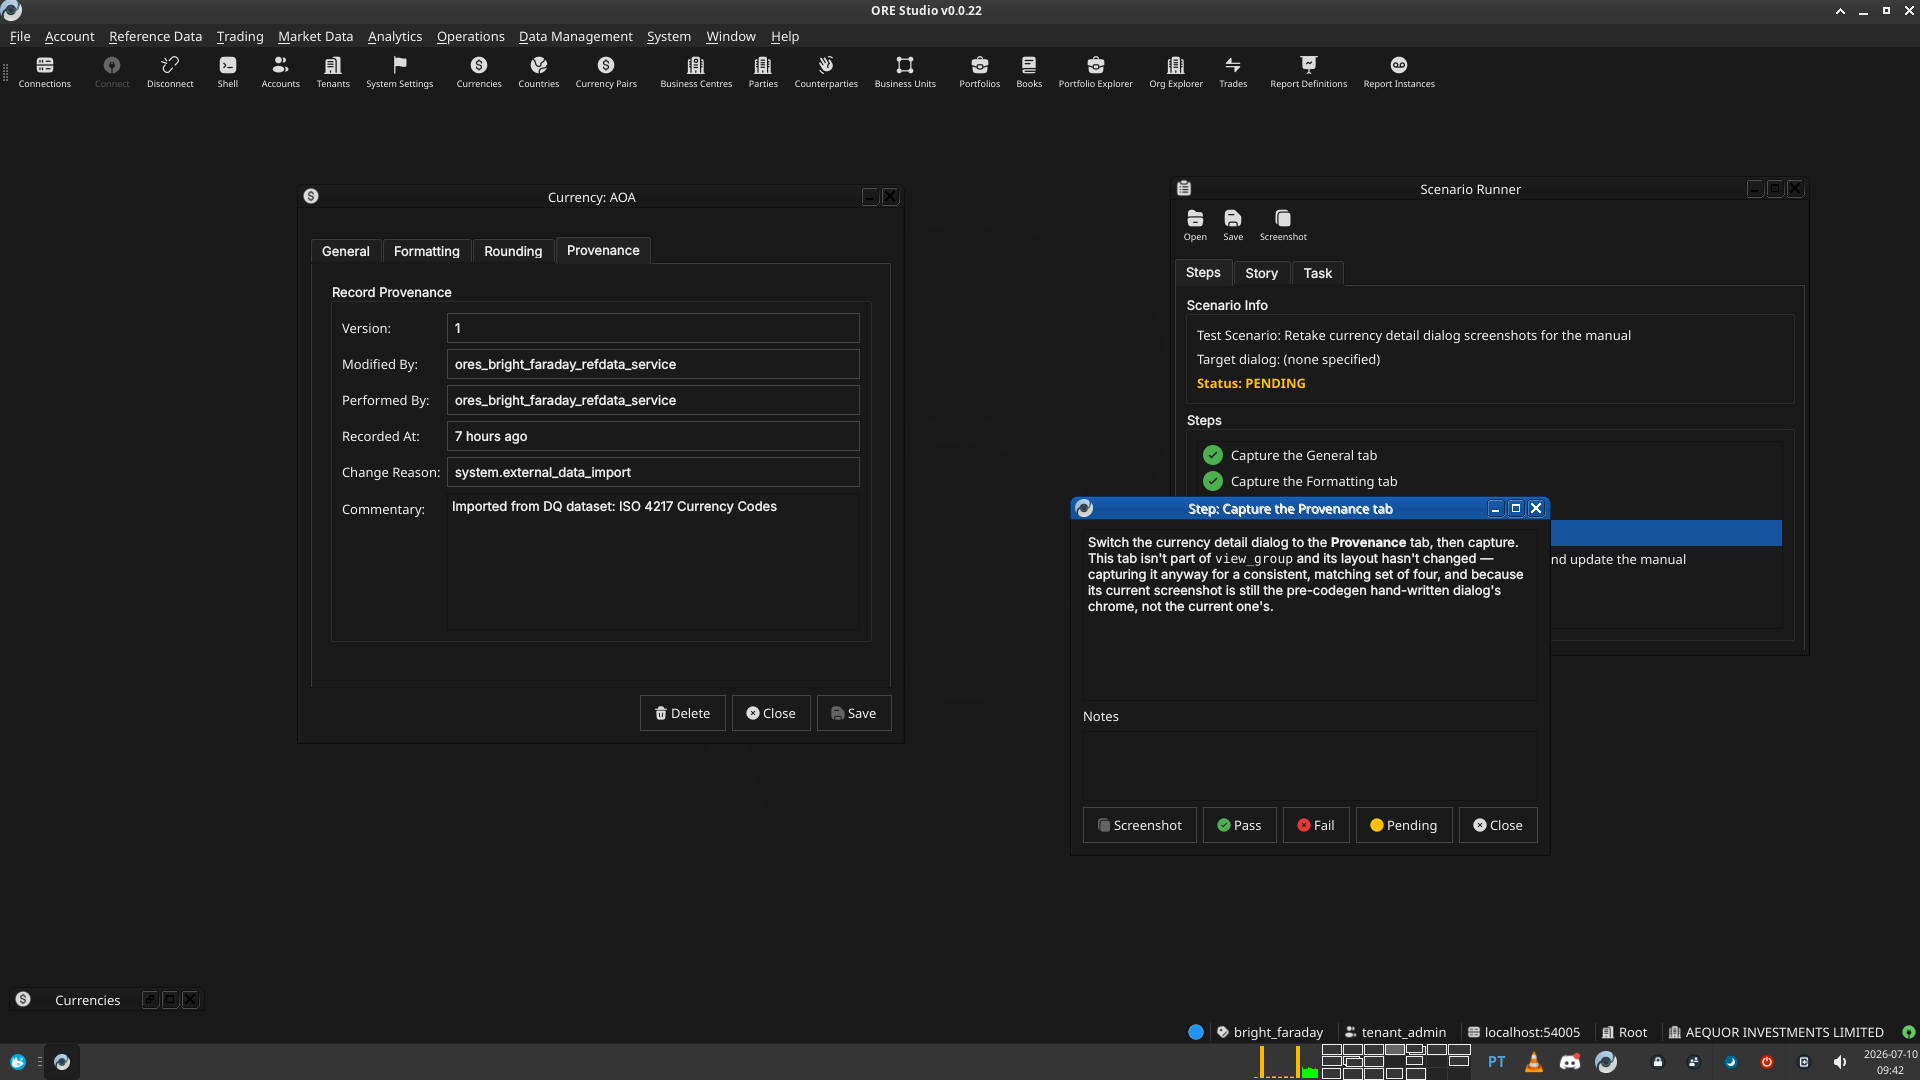Image resolution: width=1920 pixels, height=1080 pixels.
Task: Switch to Task tab in Scenario Runner
Action: click(x=1317, y=273)
